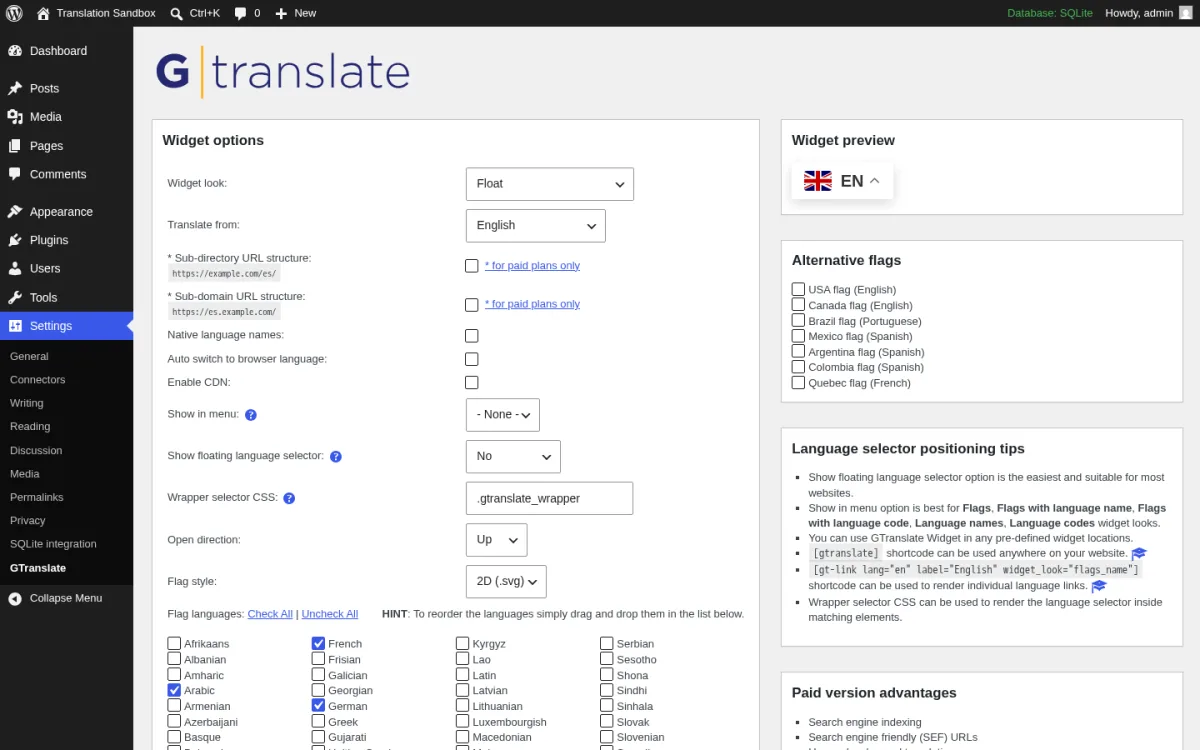
Task: Follow sub-domain 'for paid plans only' link
Action: tap(532, 304)
